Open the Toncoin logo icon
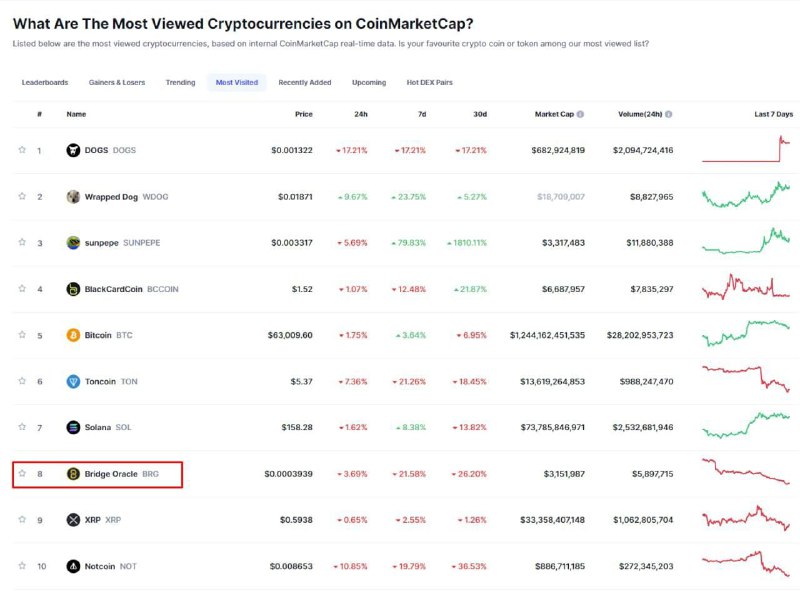The image size is (800, 591). [x=73, y=381]
